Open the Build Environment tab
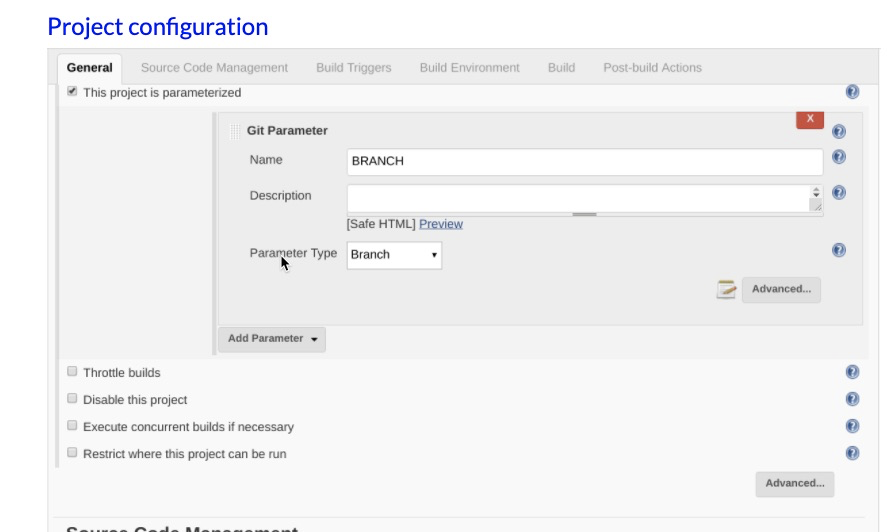The width and height of the screenshot is (887, 532). 470,68
